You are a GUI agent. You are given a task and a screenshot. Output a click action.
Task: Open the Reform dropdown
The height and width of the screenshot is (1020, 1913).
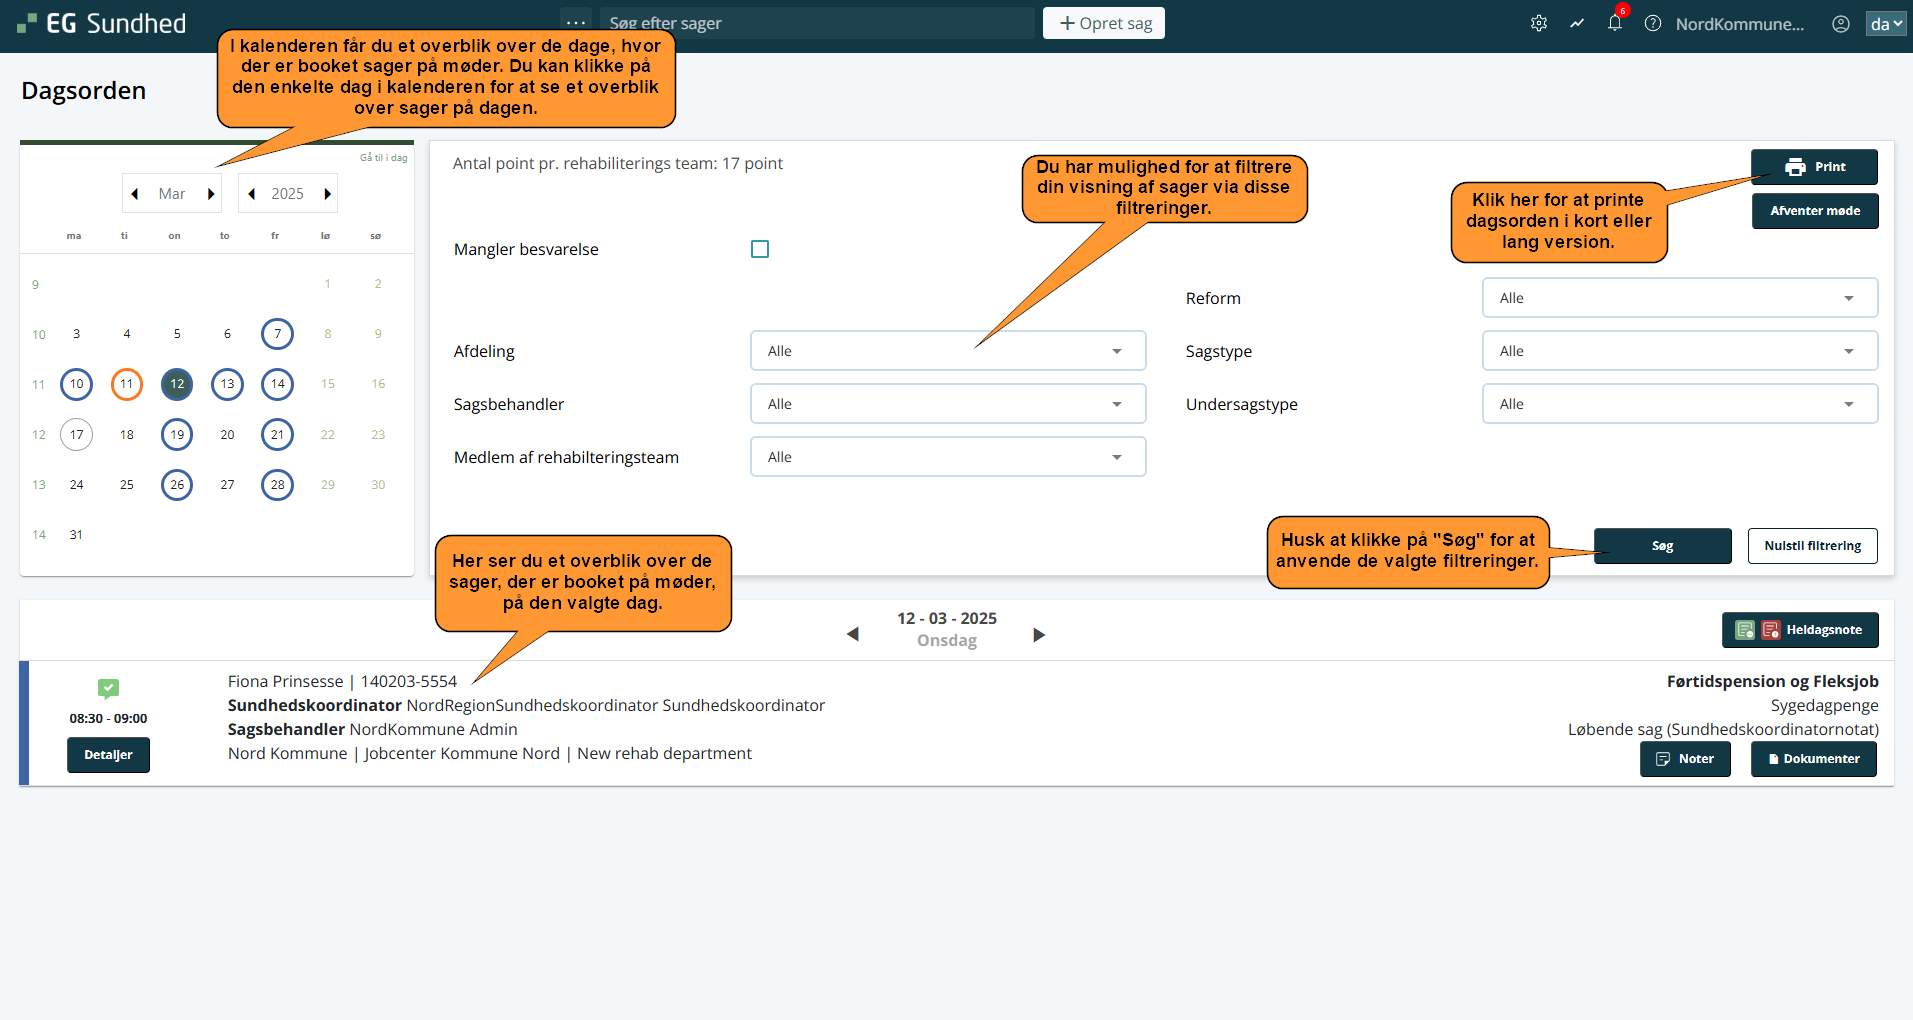point(1679,298)
